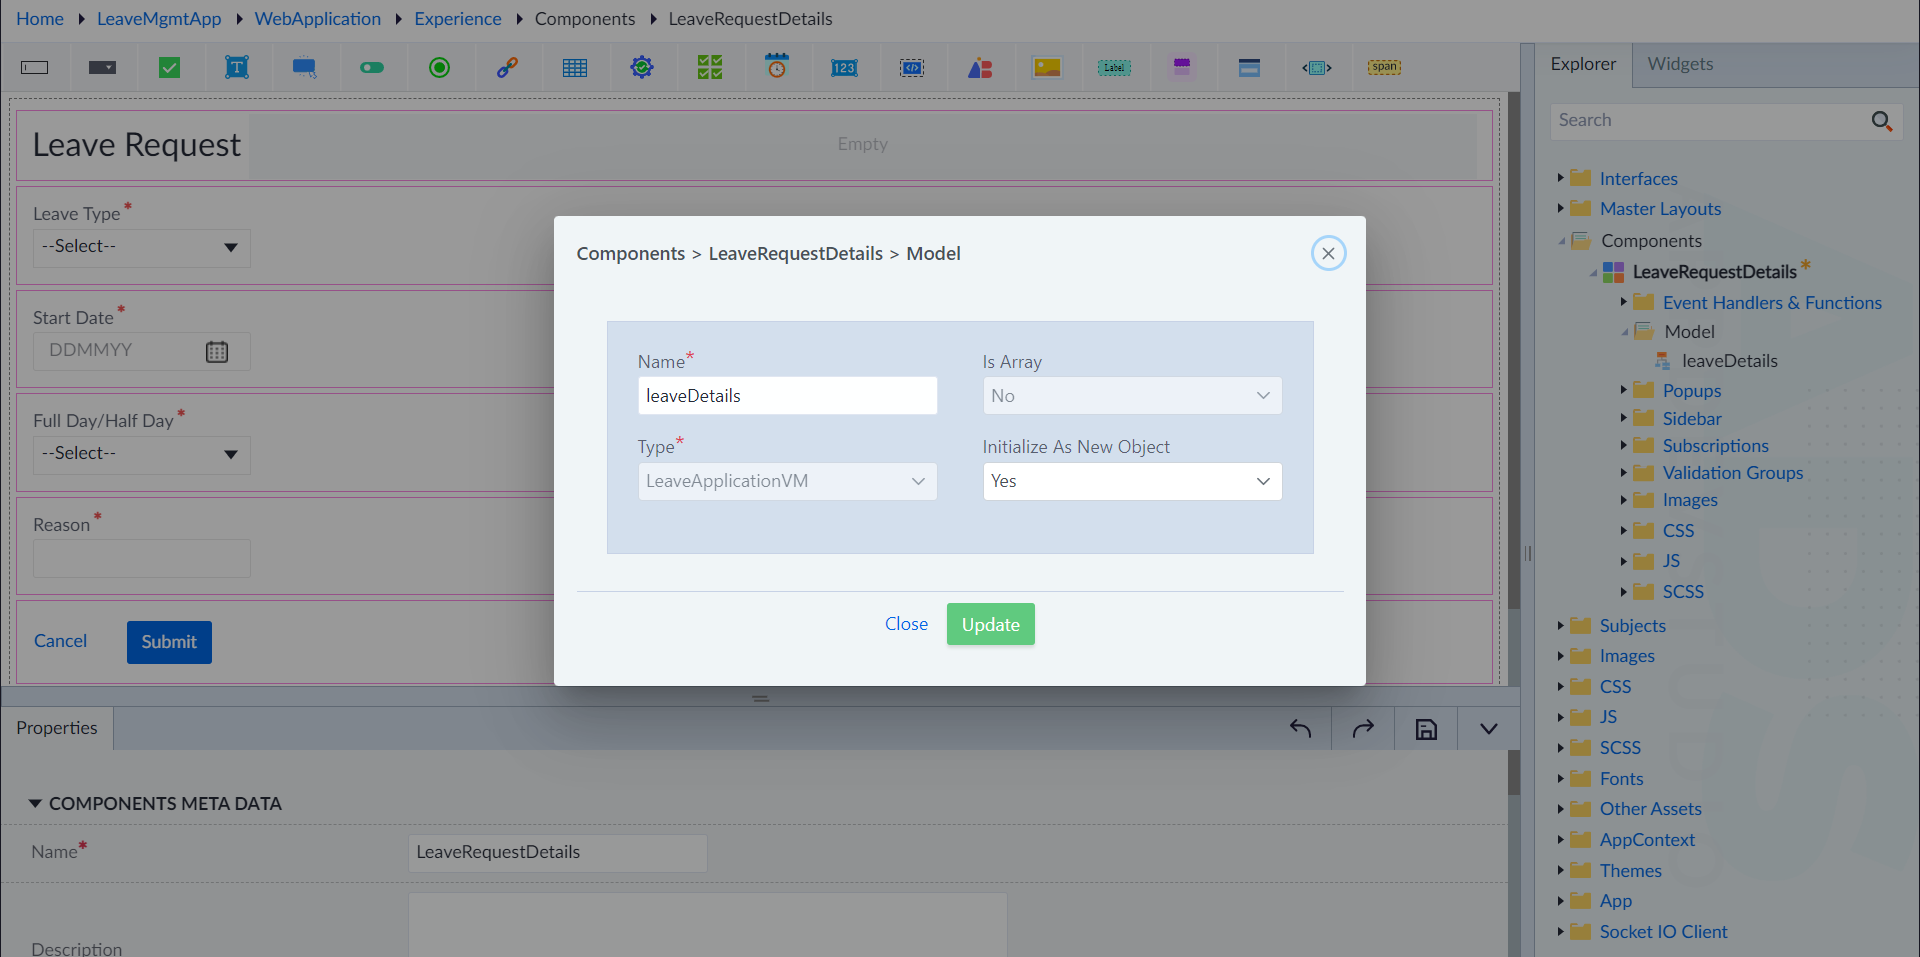Go to Experience in the breadcrumb
Viewport: 1920px width, 957px height.
[x=458, y=19]
